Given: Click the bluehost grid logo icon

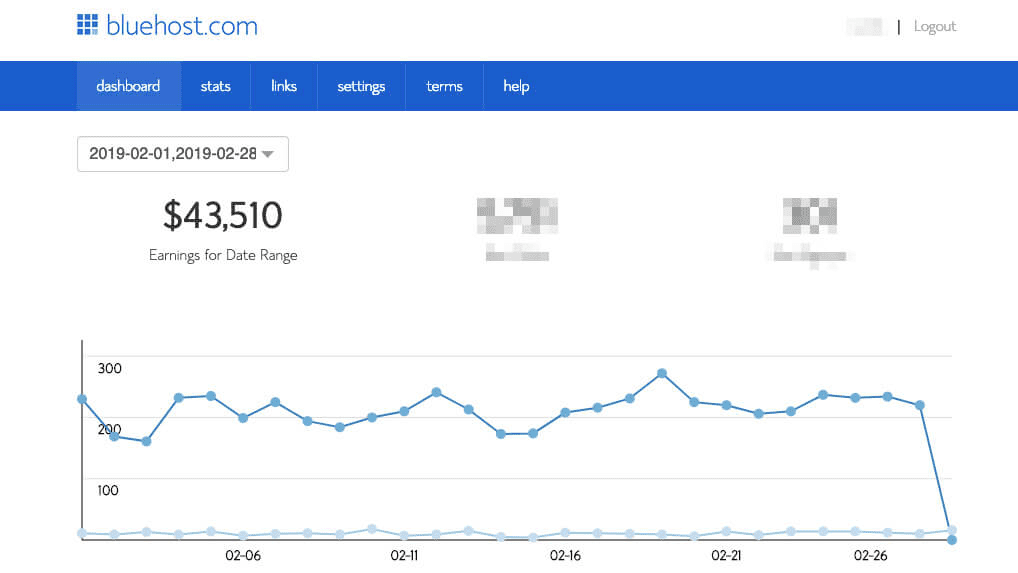Looking at the screenshot, I should 87,25.
